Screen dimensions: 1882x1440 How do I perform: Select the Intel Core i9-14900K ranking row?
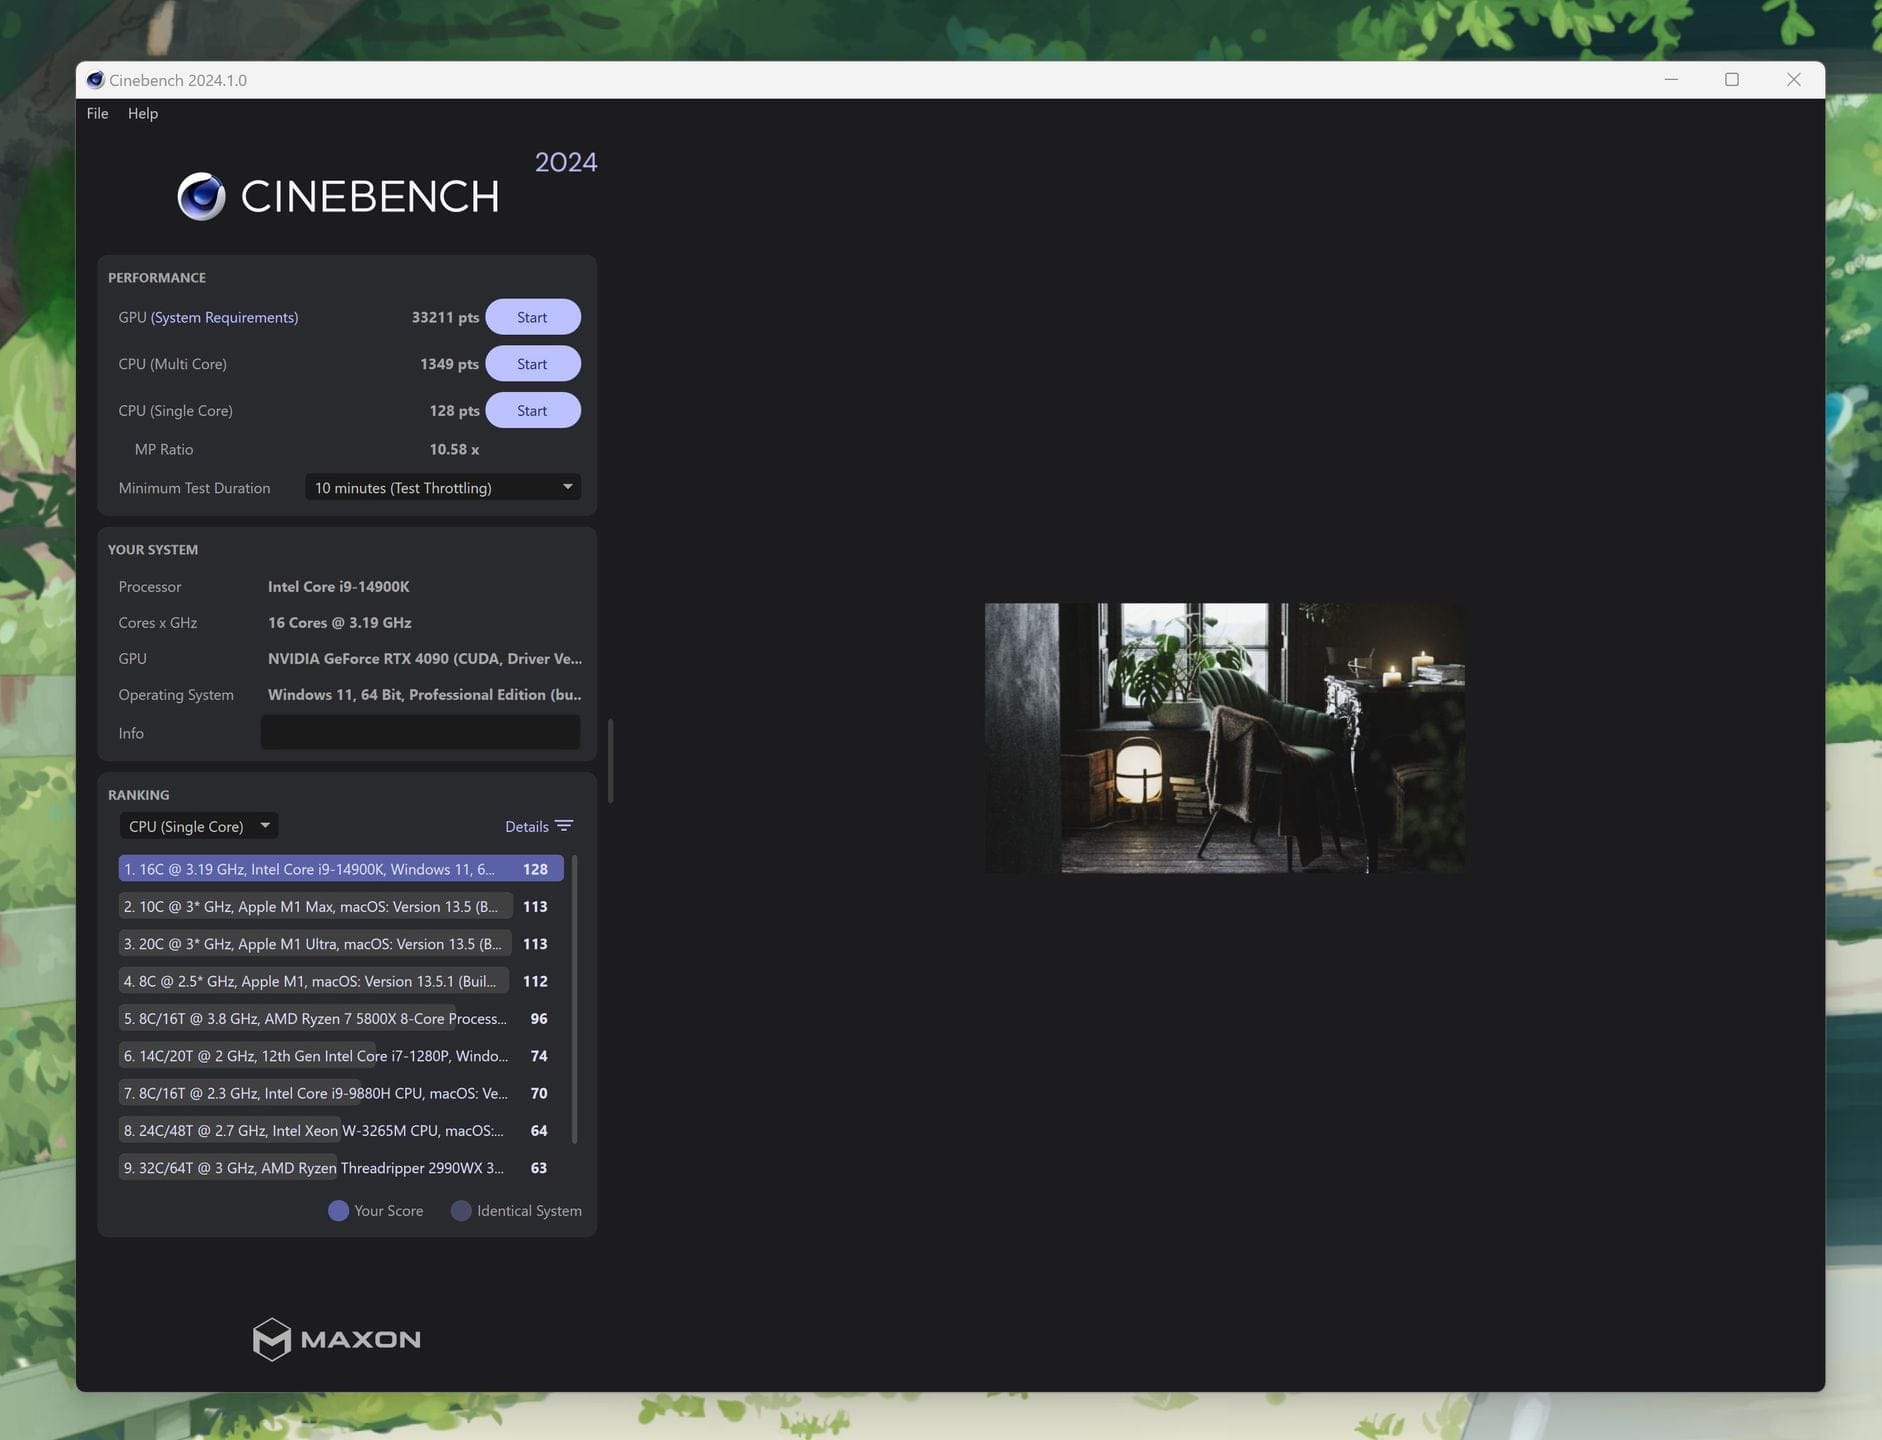[x=341, y=869]
